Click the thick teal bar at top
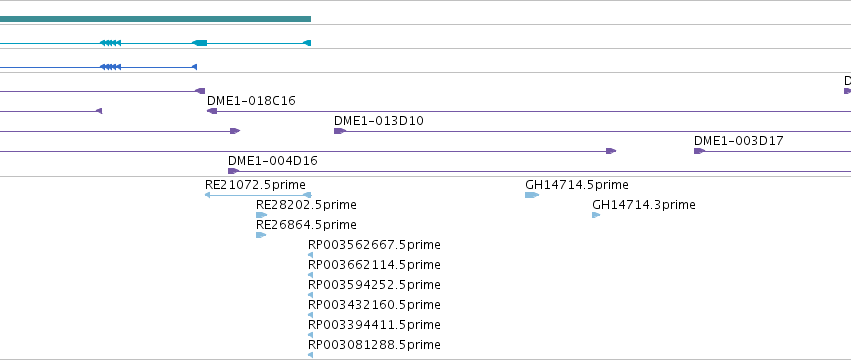The image size is (851, 360). click(155, 19)
